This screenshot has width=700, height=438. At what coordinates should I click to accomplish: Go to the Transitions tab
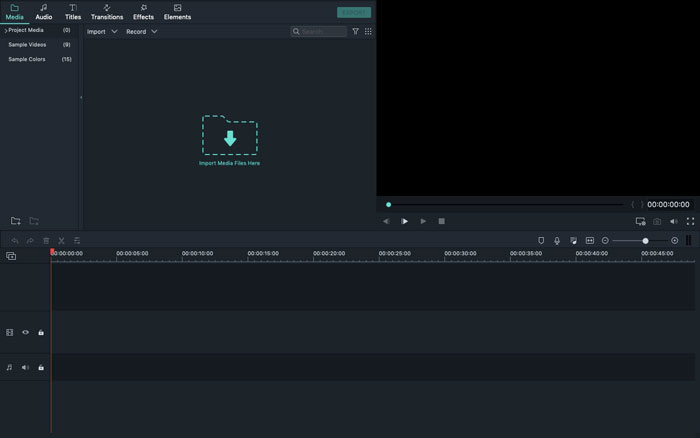[x=107, y=12]
